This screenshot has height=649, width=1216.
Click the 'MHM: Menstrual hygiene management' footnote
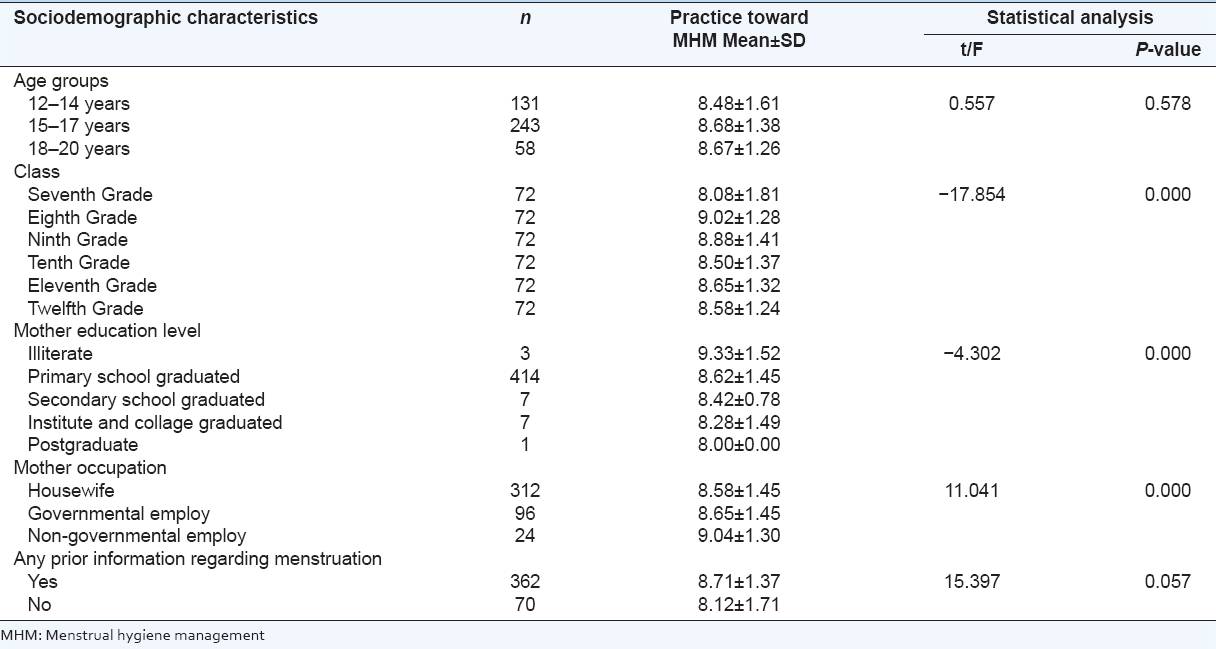click(133, 635)
